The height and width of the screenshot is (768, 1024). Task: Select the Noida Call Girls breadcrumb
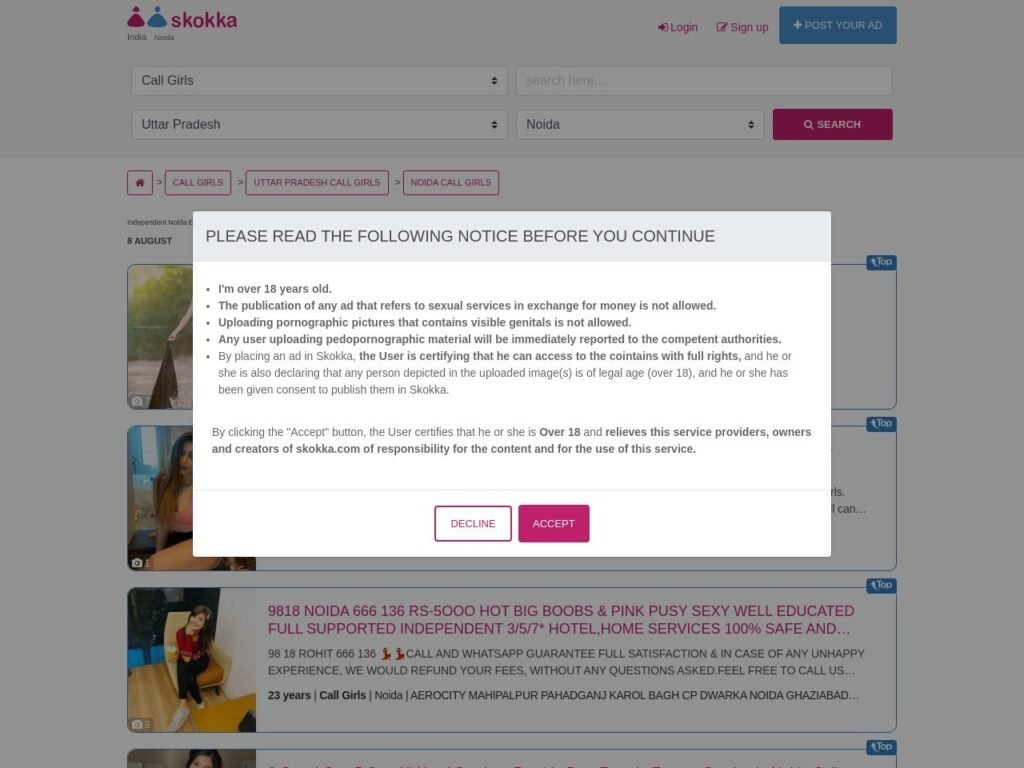pyautogui.click(x=451, y=183)
